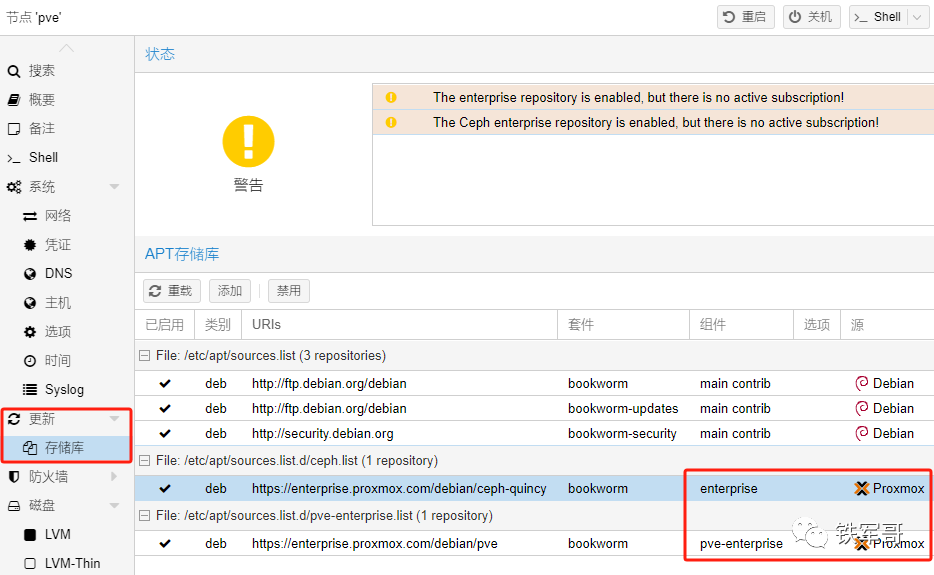
Task: Click the yellow 警告 warning status icon
Action: click(248, 142)
